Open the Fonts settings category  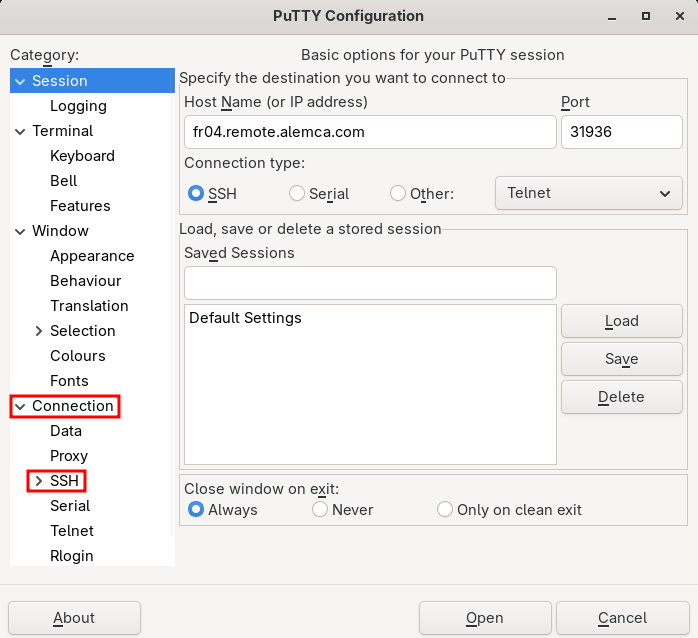tap(69, 381)
